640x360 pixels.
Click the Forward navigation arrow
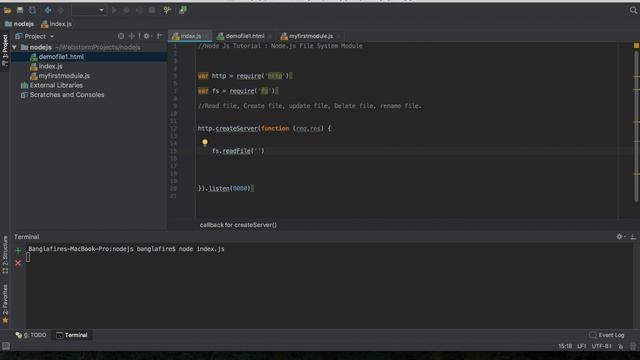[60, 10]
